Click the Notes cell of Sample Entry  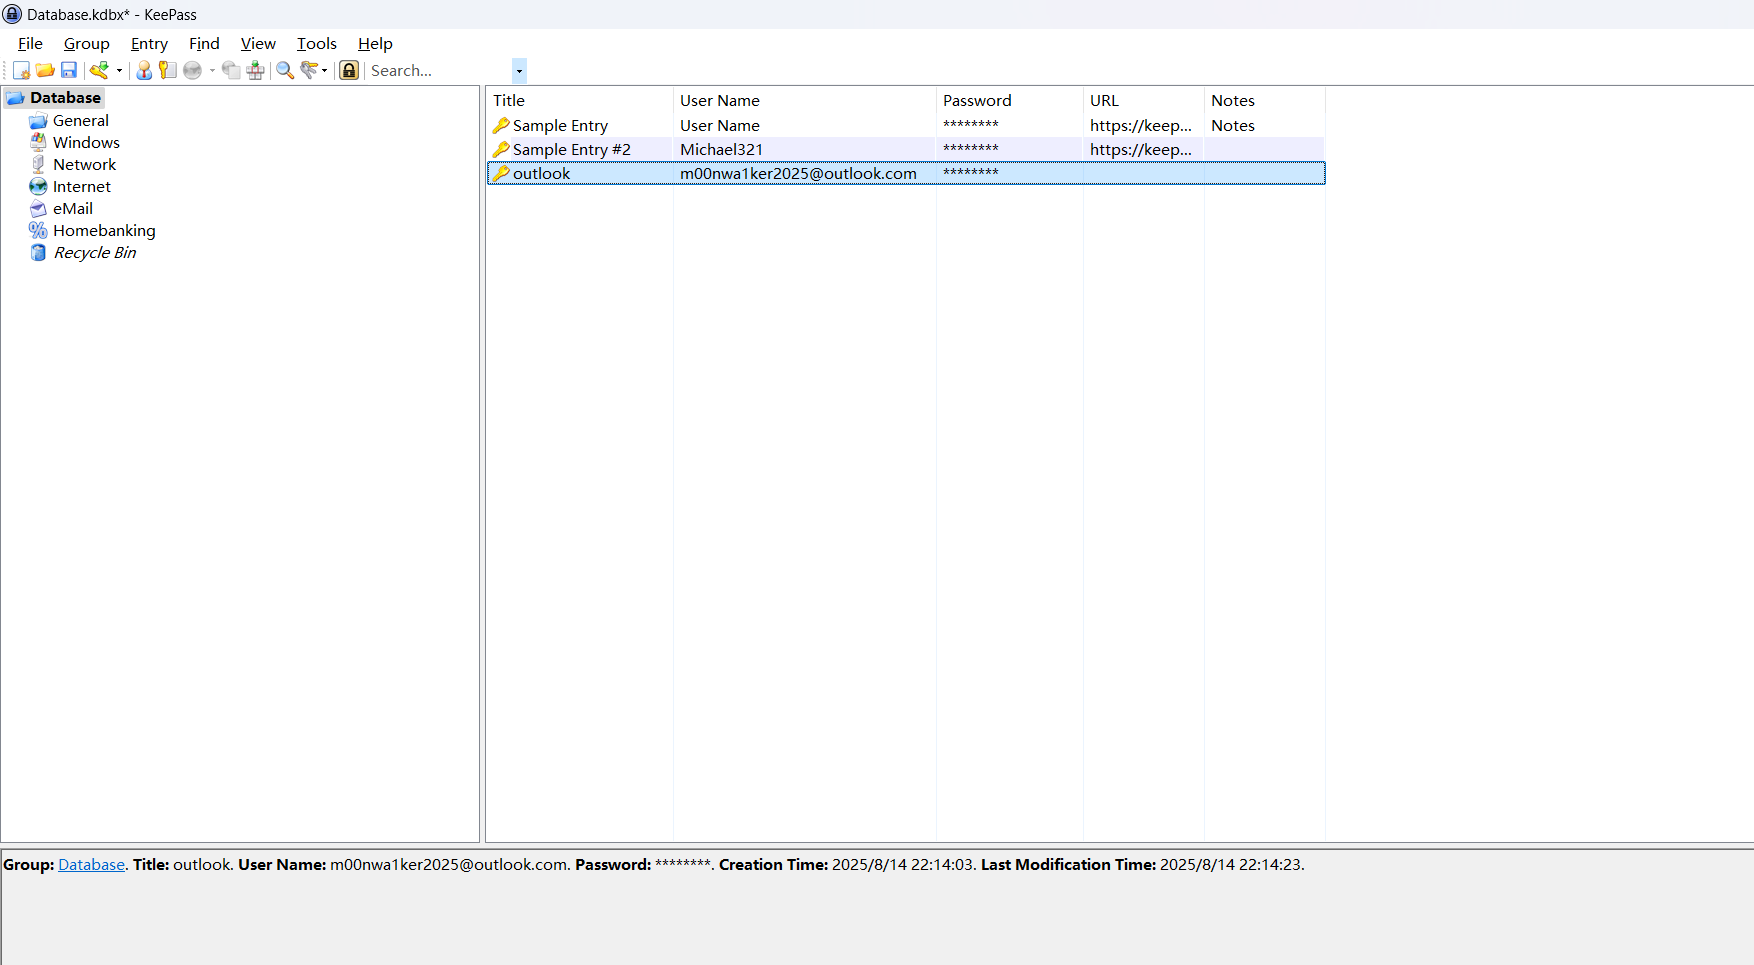1233,125
